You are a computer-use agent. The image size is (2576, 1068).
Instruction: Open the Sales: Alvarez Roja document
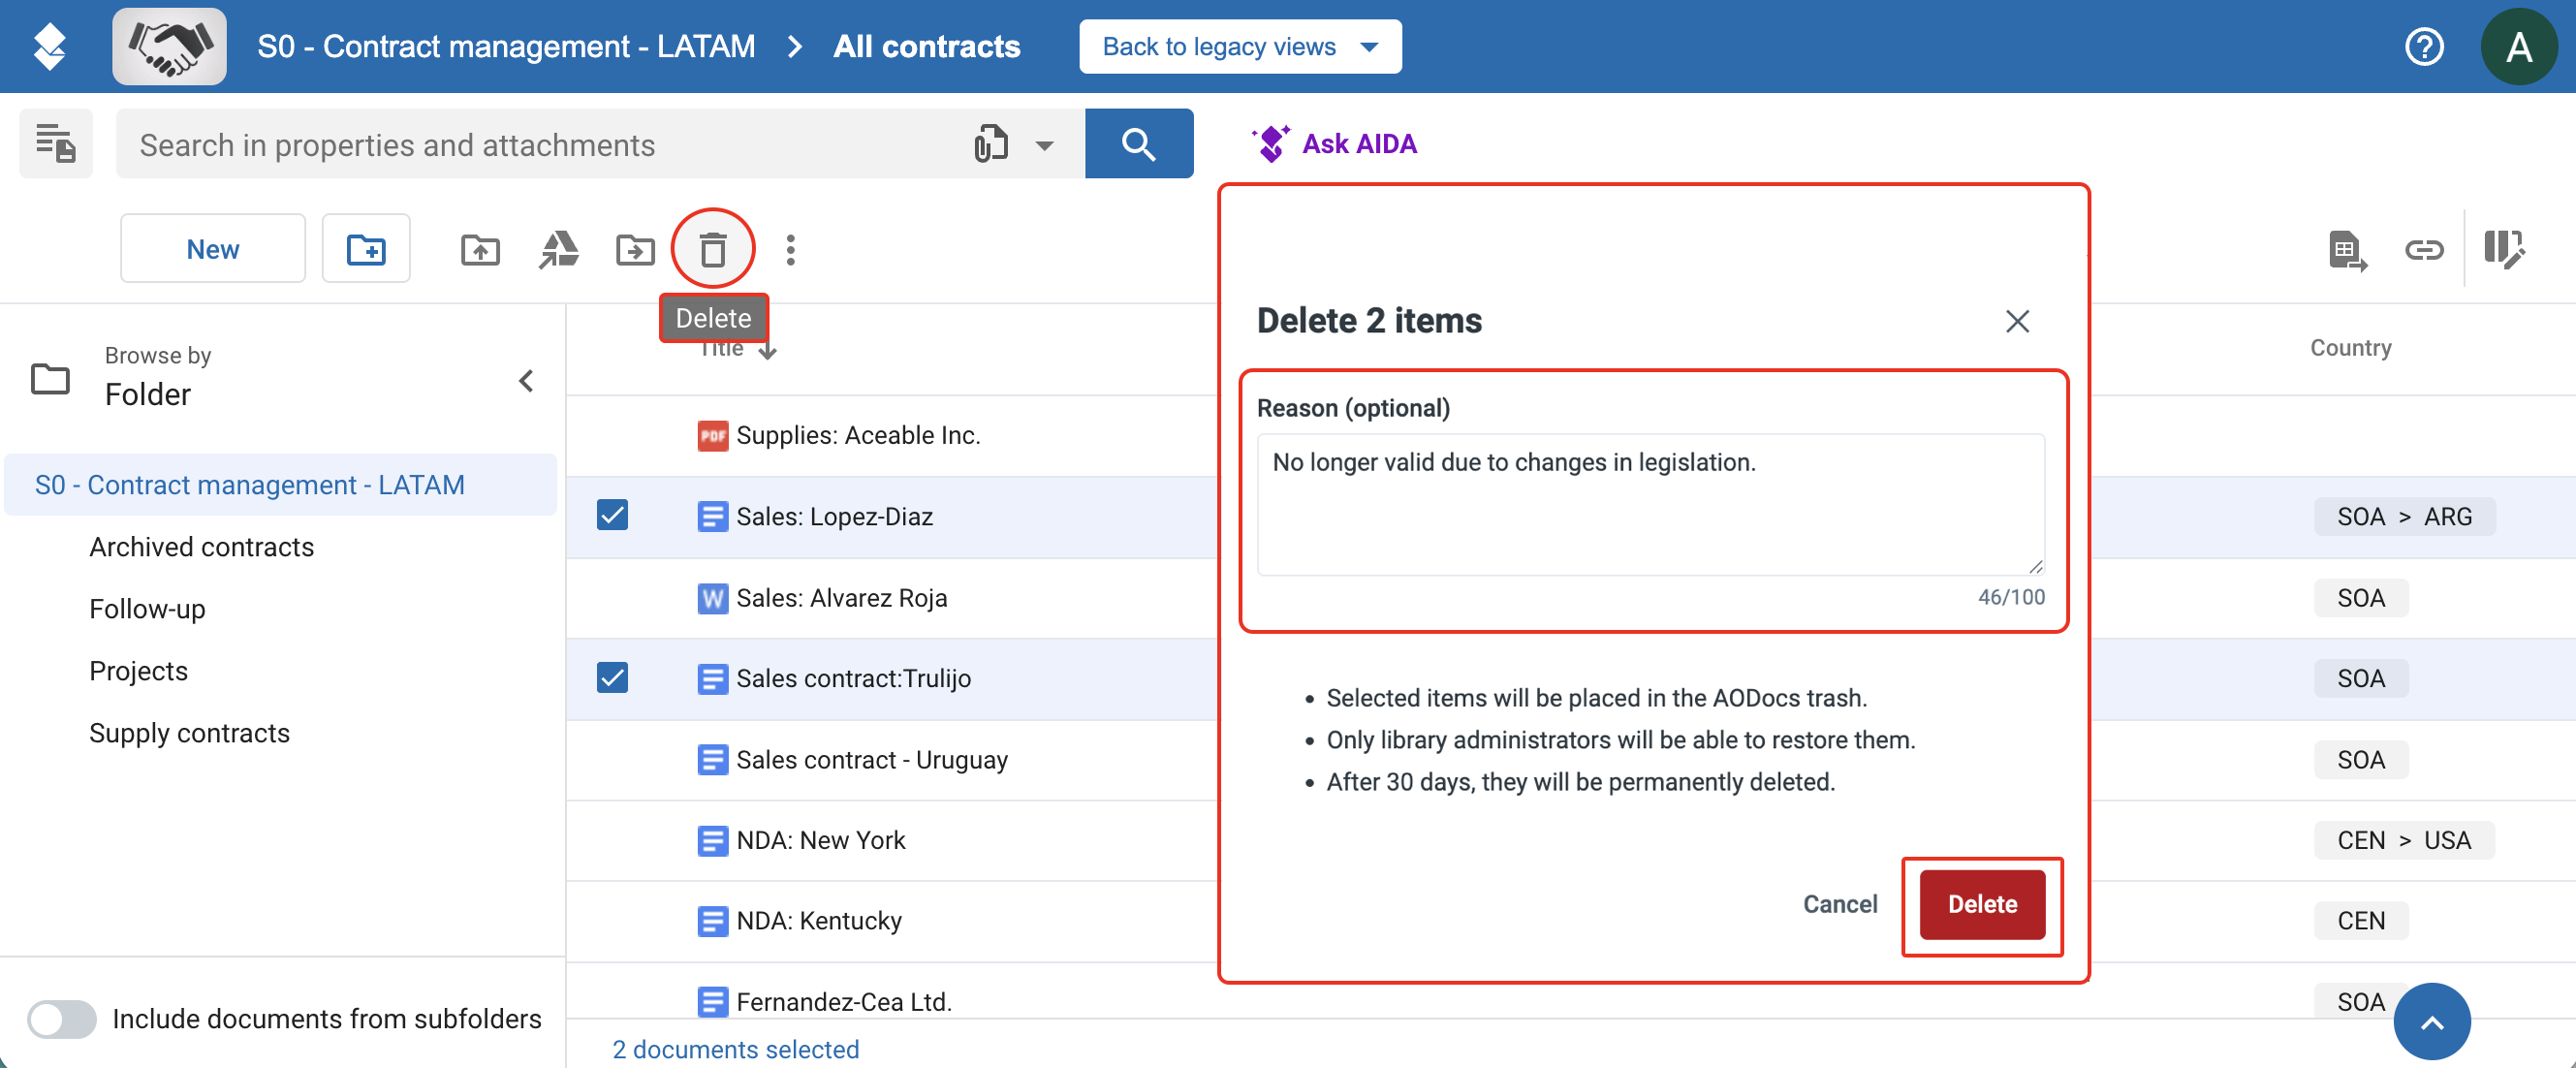841,598
